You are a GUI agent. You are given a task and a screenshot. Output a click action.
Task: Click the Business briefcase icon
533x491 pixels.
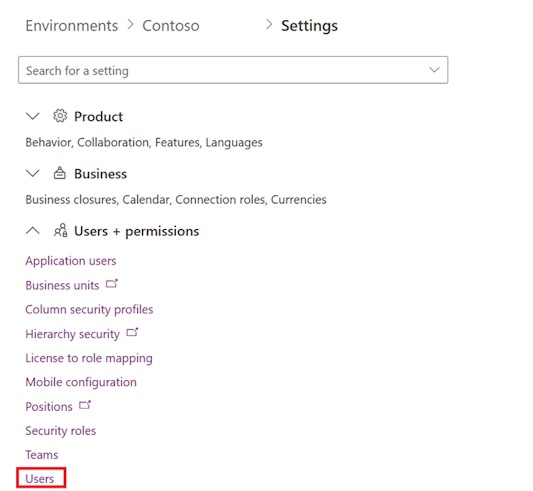tap(60, 173)
